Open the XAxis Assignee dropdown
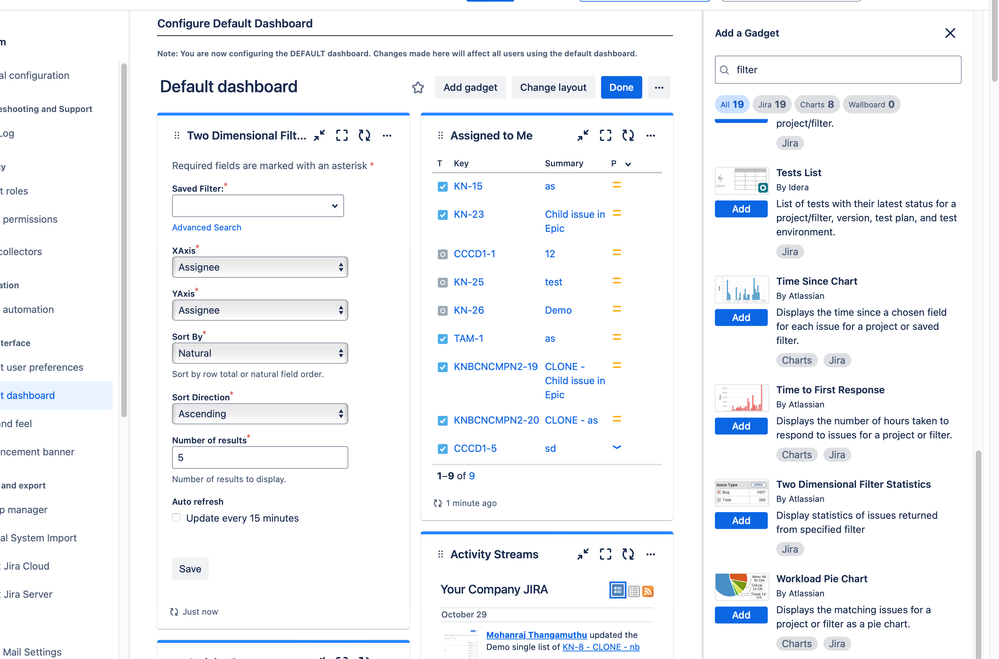Screen dimensions: 999x659 [260, 267]
